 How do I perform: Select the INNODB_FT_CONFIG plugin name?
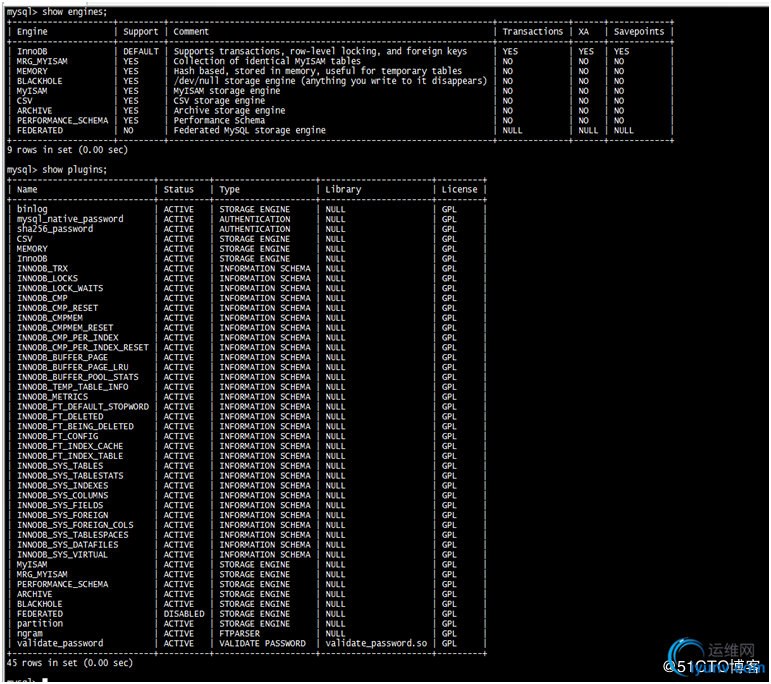pyautogui.click(x=58, y=436)
